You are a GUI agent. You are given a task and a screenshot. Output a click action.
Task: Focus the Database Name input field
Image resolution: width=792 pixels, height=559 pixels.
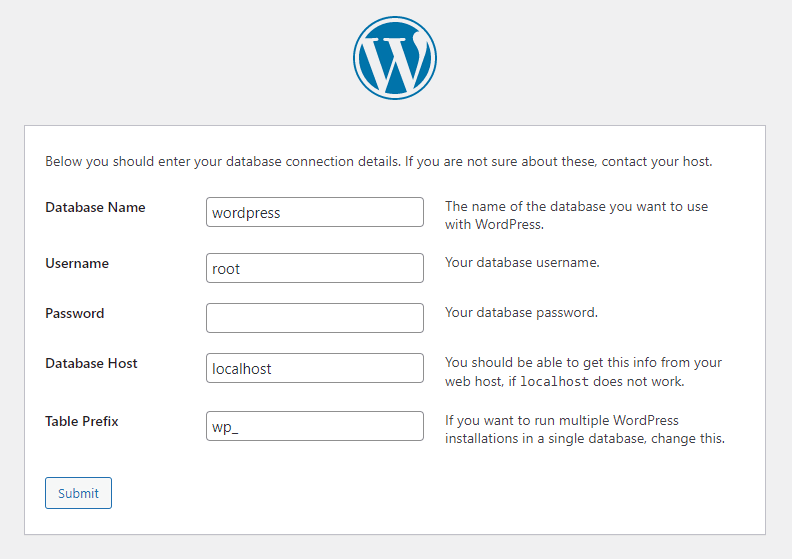tap(315, 212)
